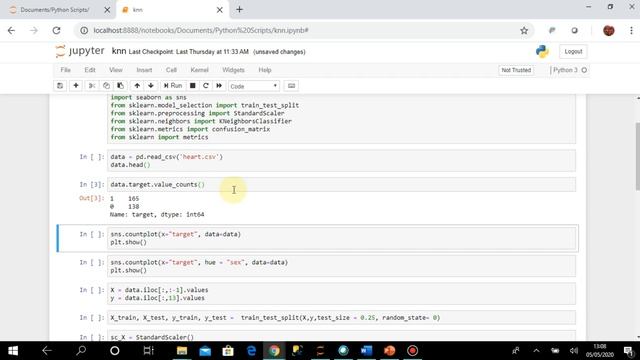Open Mail app from taskbar

point(205,351)
